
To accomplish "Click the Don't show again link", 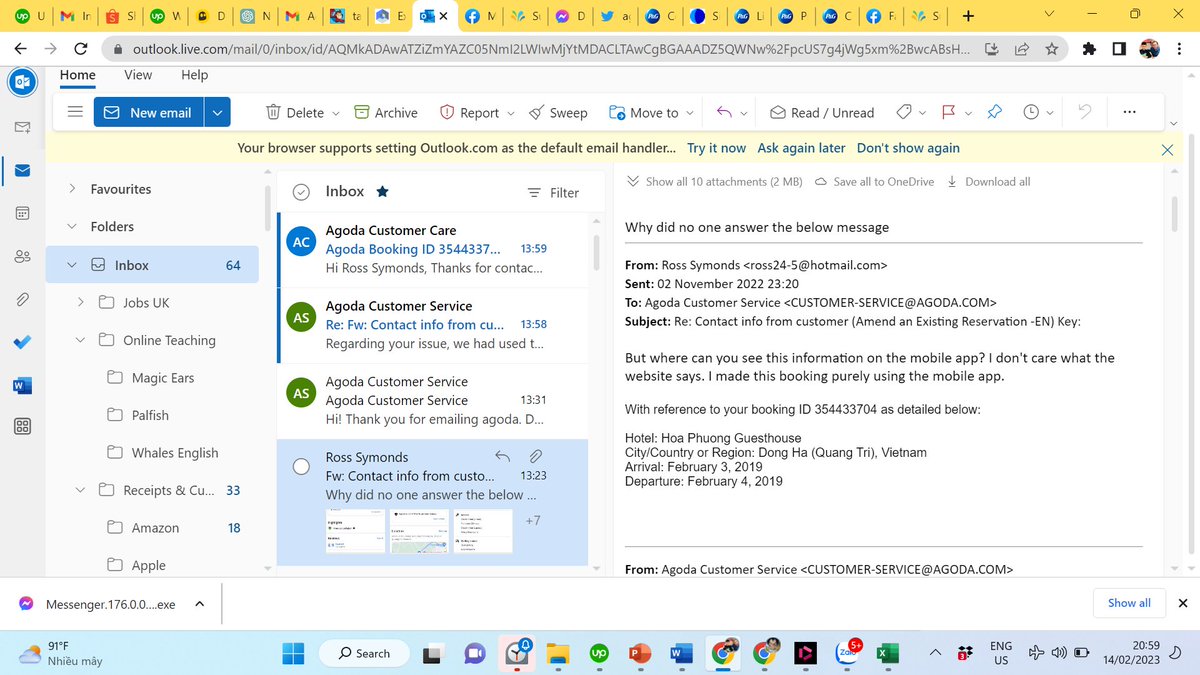I will coord(908,148).
